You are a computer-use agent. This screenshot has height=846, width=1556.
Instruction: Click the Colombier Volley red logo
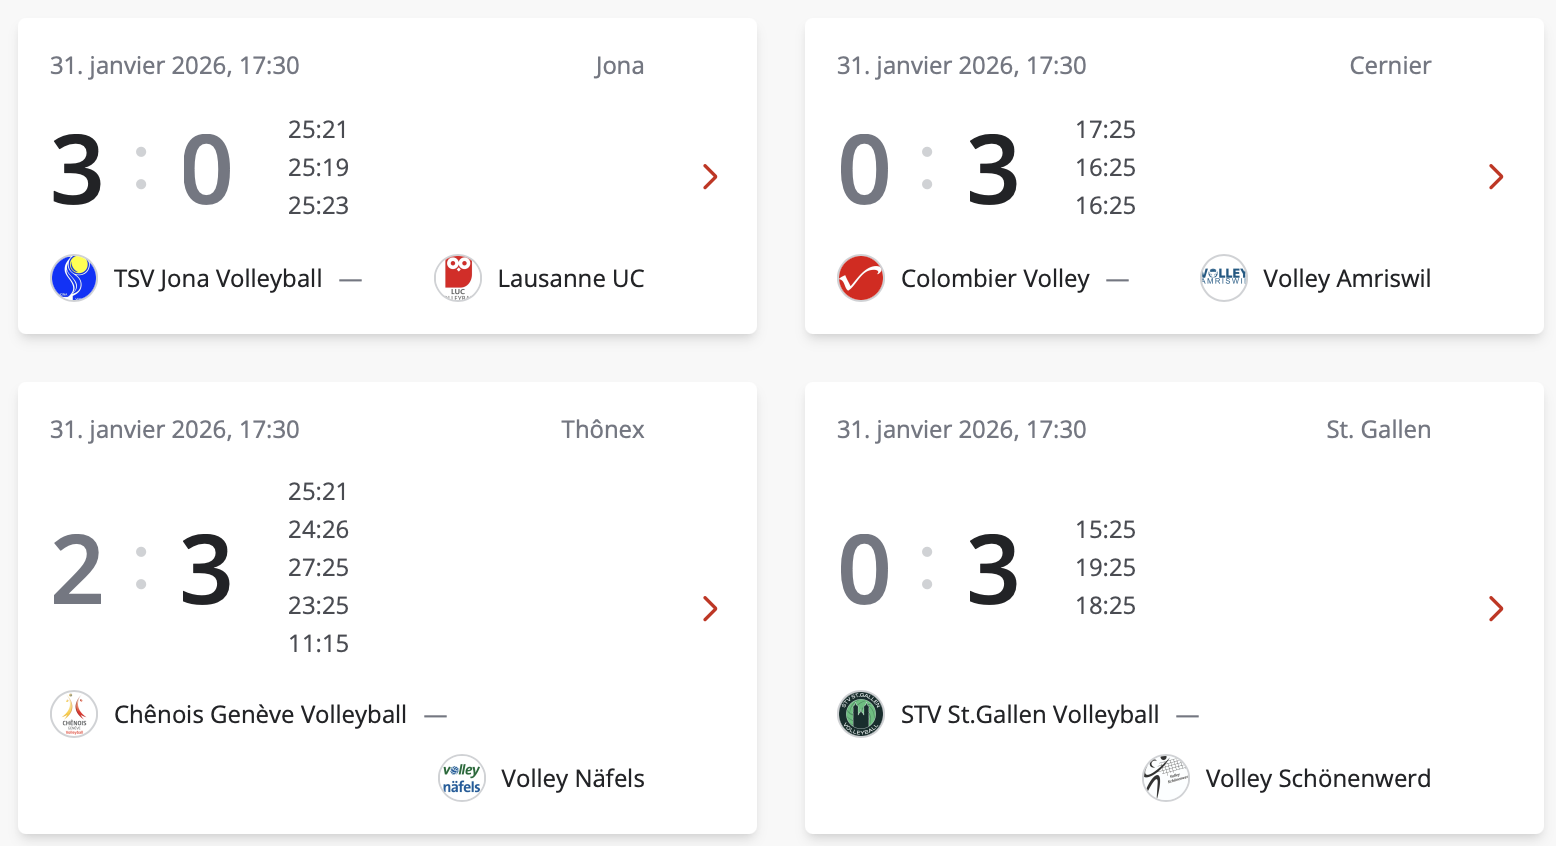[x=861, y=278]
